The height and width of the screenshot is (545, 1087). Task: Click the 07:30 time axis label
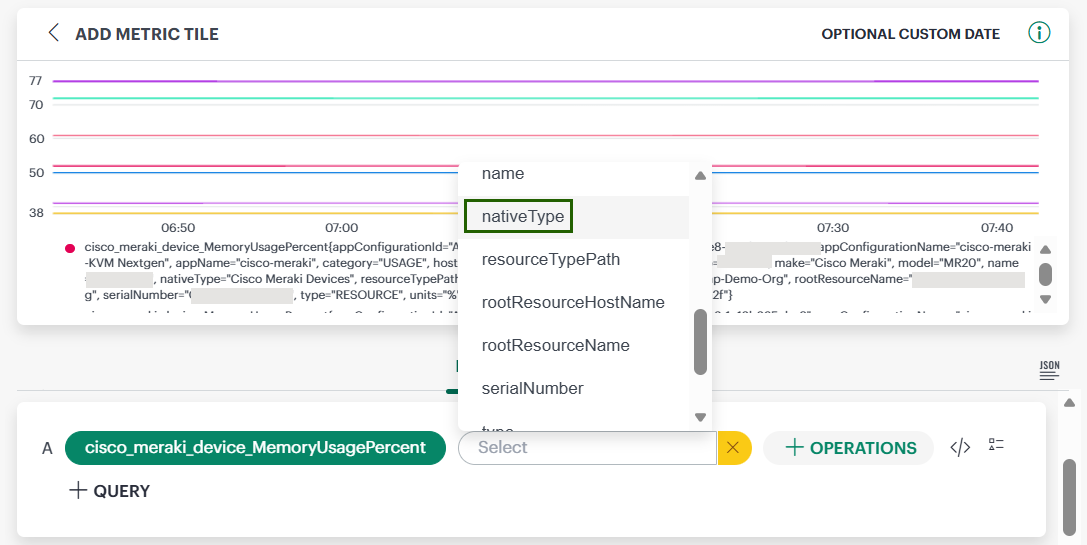tap(833, 227)
